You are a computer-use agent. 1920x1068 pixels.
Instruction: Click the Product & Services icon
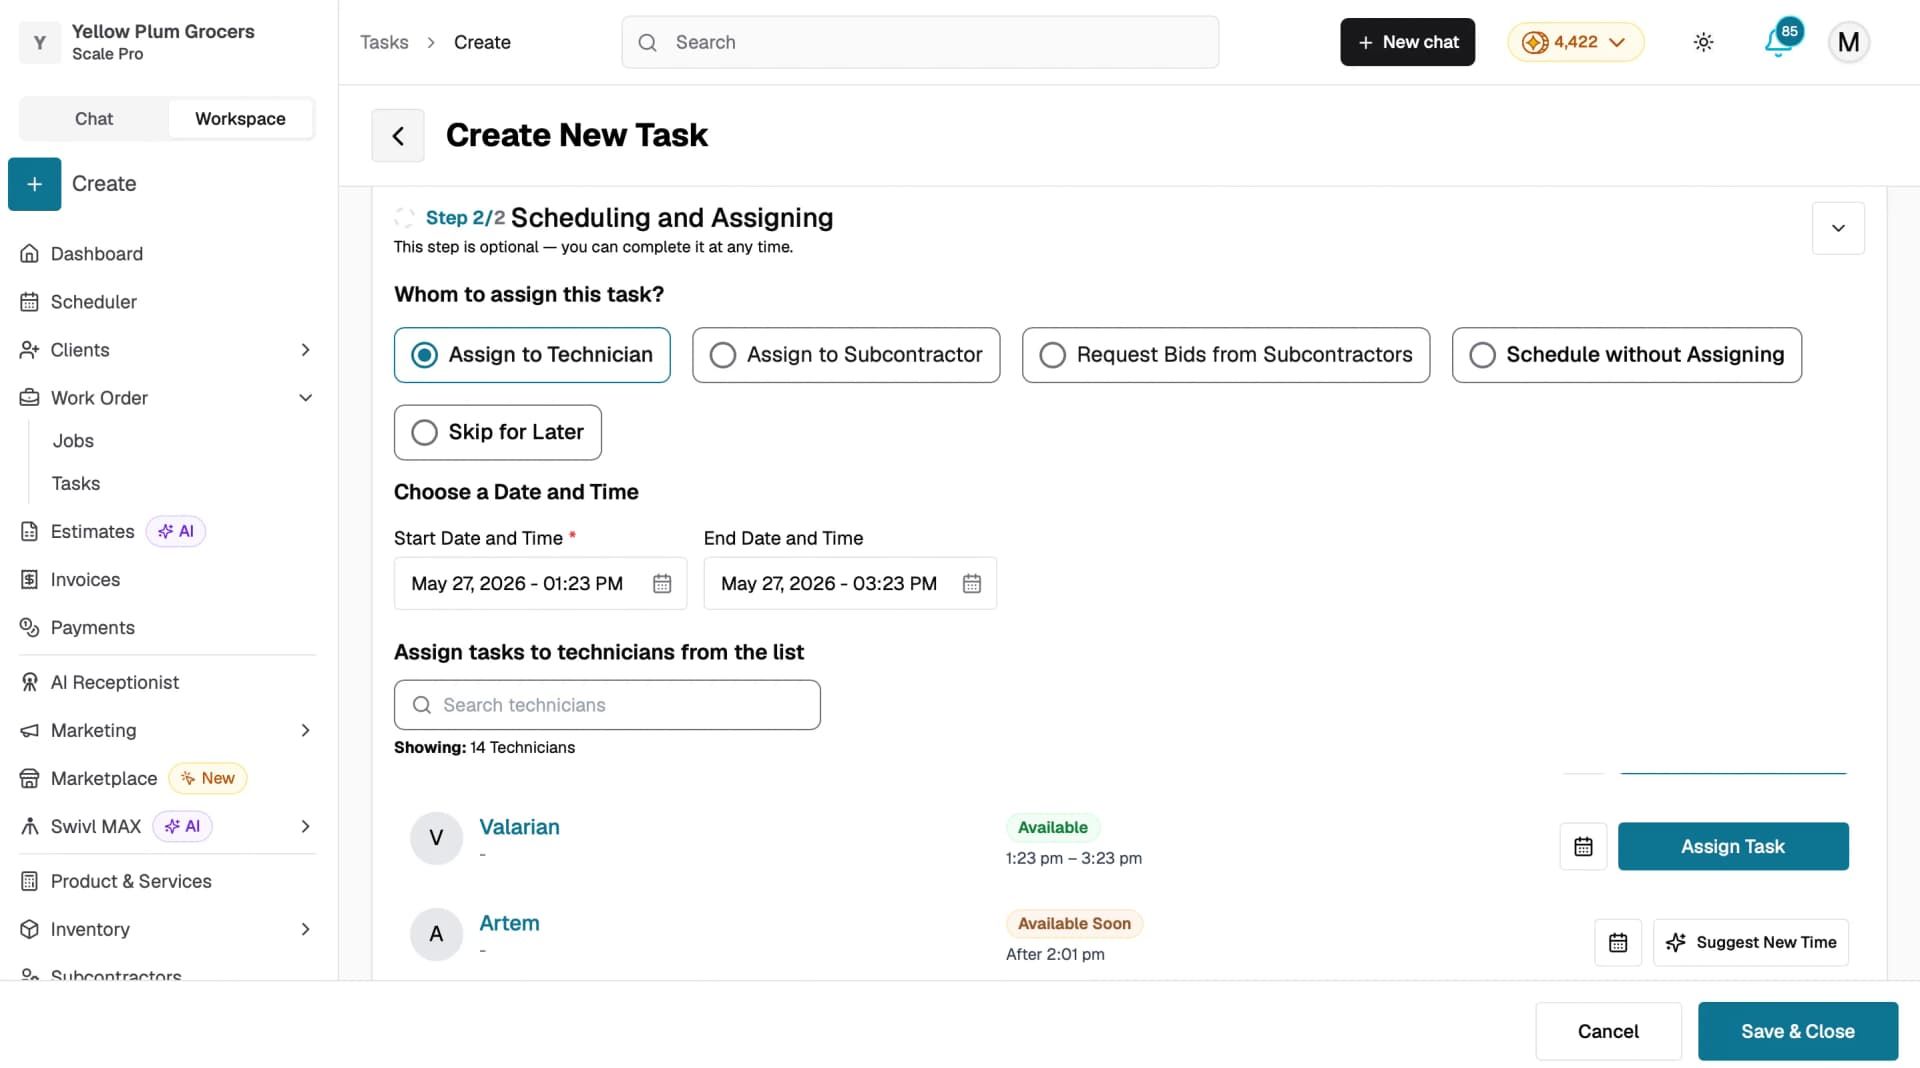29,882
